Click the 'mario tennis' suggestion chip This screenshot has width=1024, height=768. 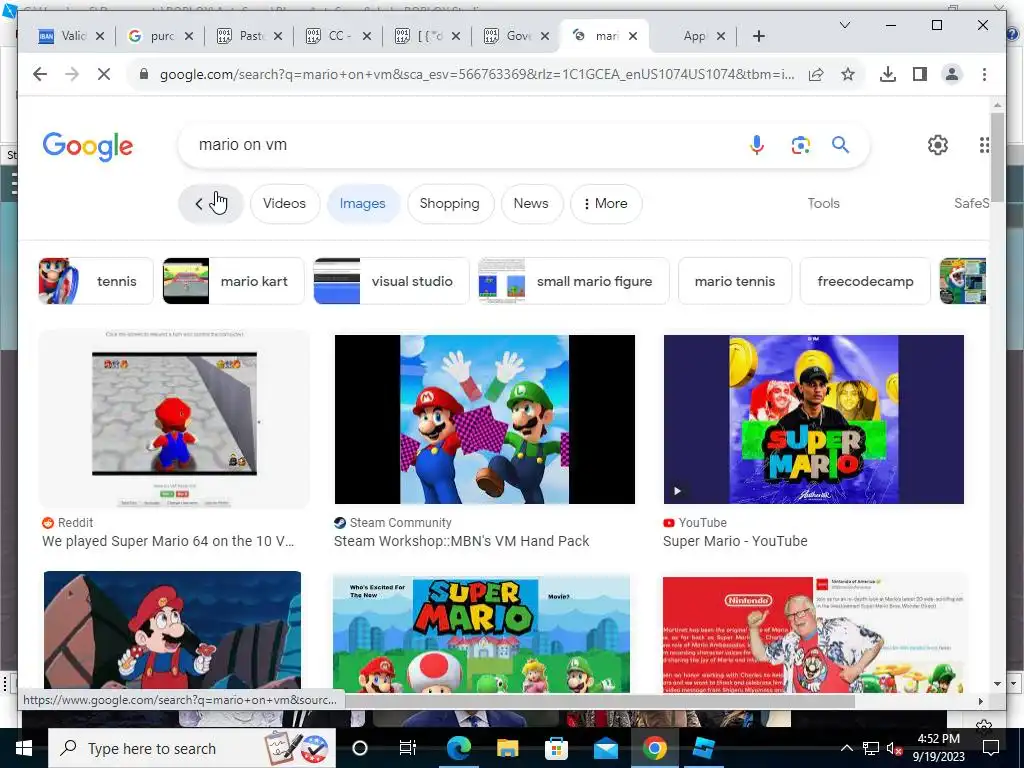coord(735,281)
